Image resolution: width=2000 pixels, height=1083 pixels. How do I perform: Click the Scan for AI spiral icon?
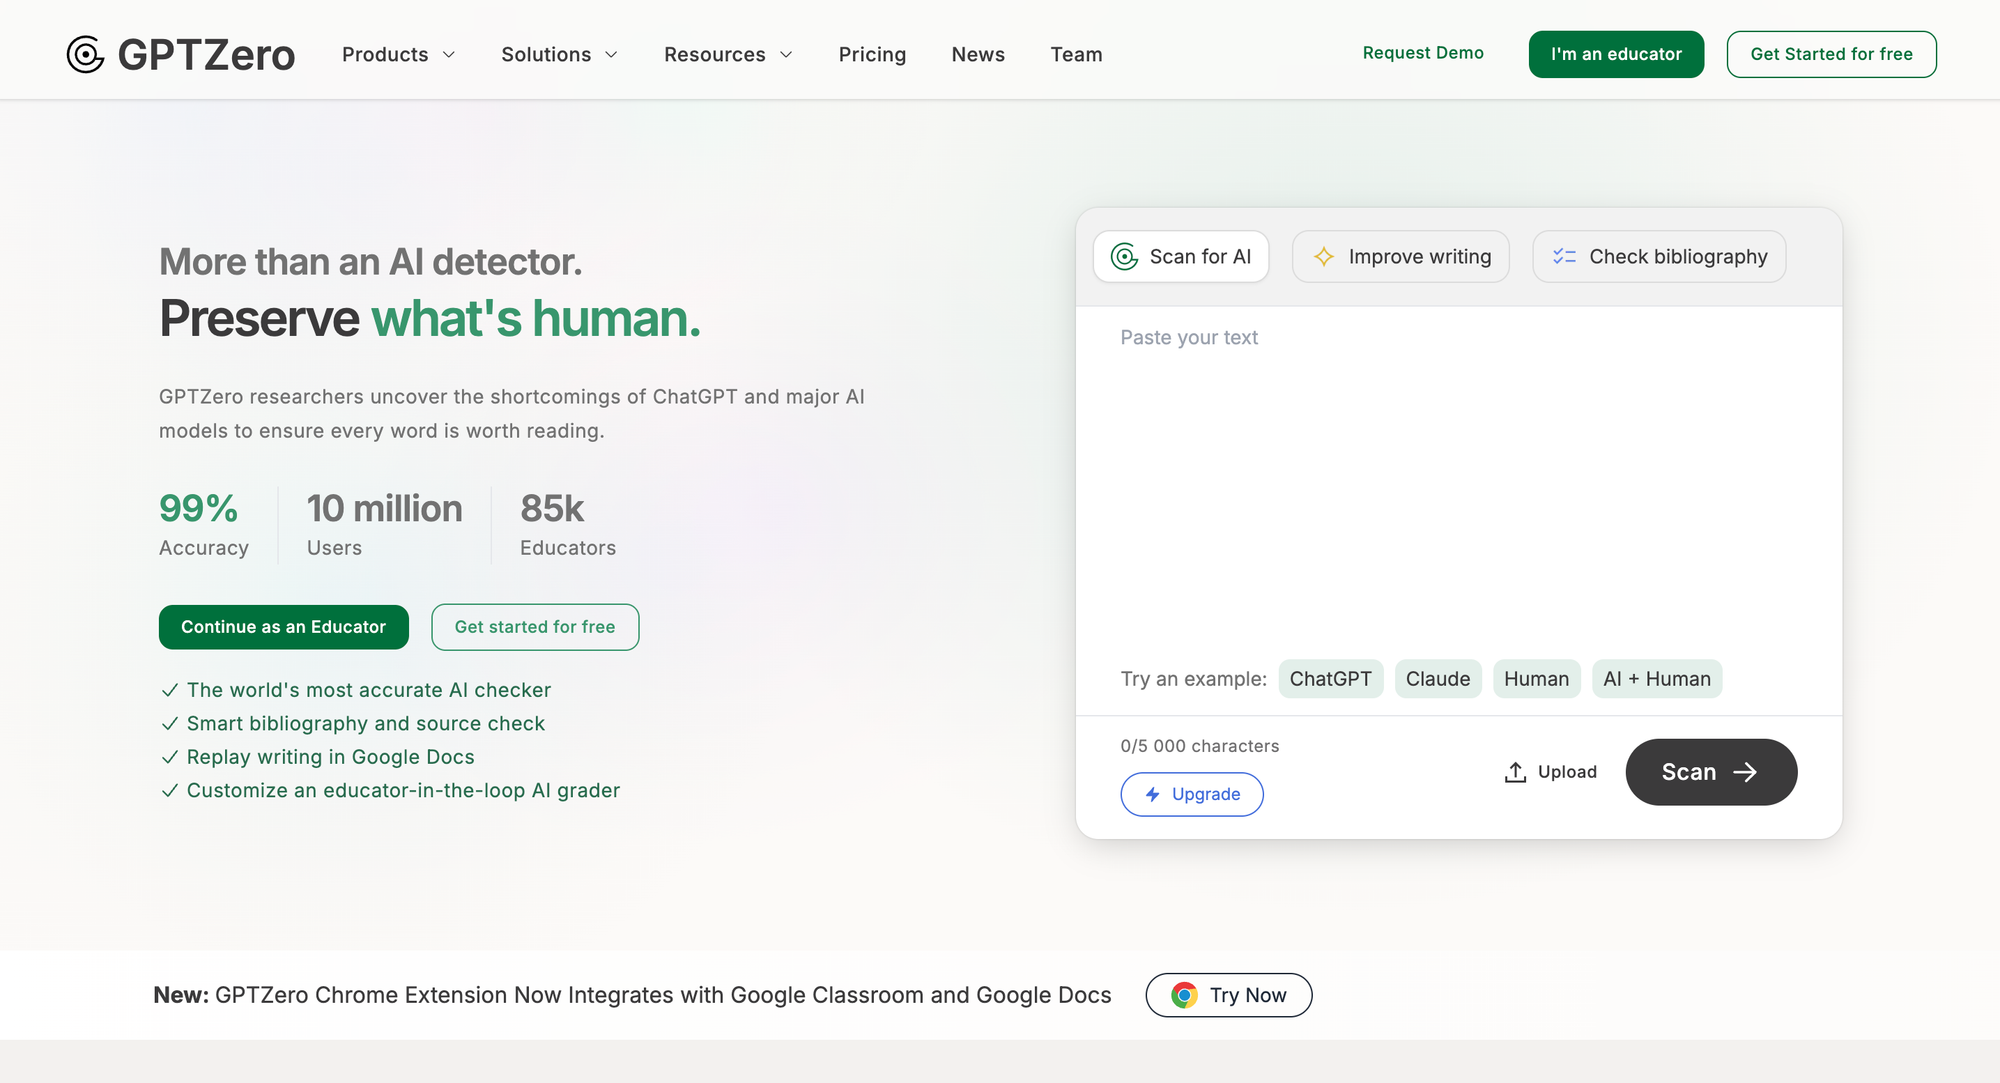point(1125,257)
